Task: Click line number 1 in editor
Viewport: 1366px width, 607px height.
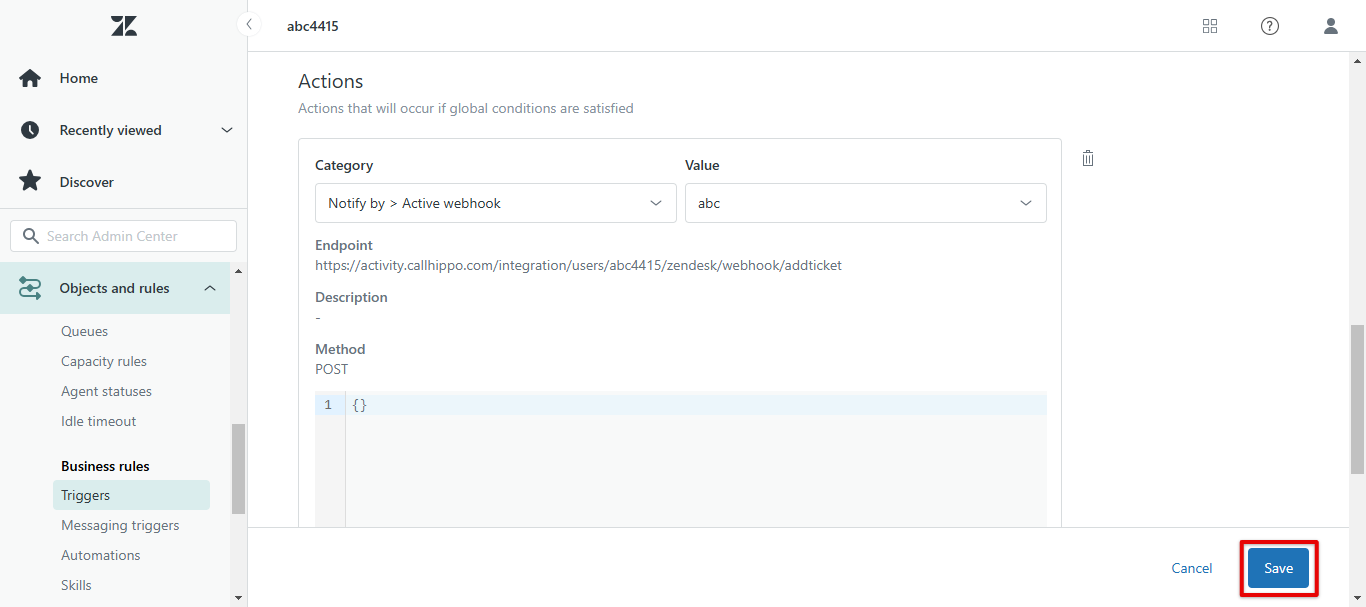Action: (x=328, y=405)
